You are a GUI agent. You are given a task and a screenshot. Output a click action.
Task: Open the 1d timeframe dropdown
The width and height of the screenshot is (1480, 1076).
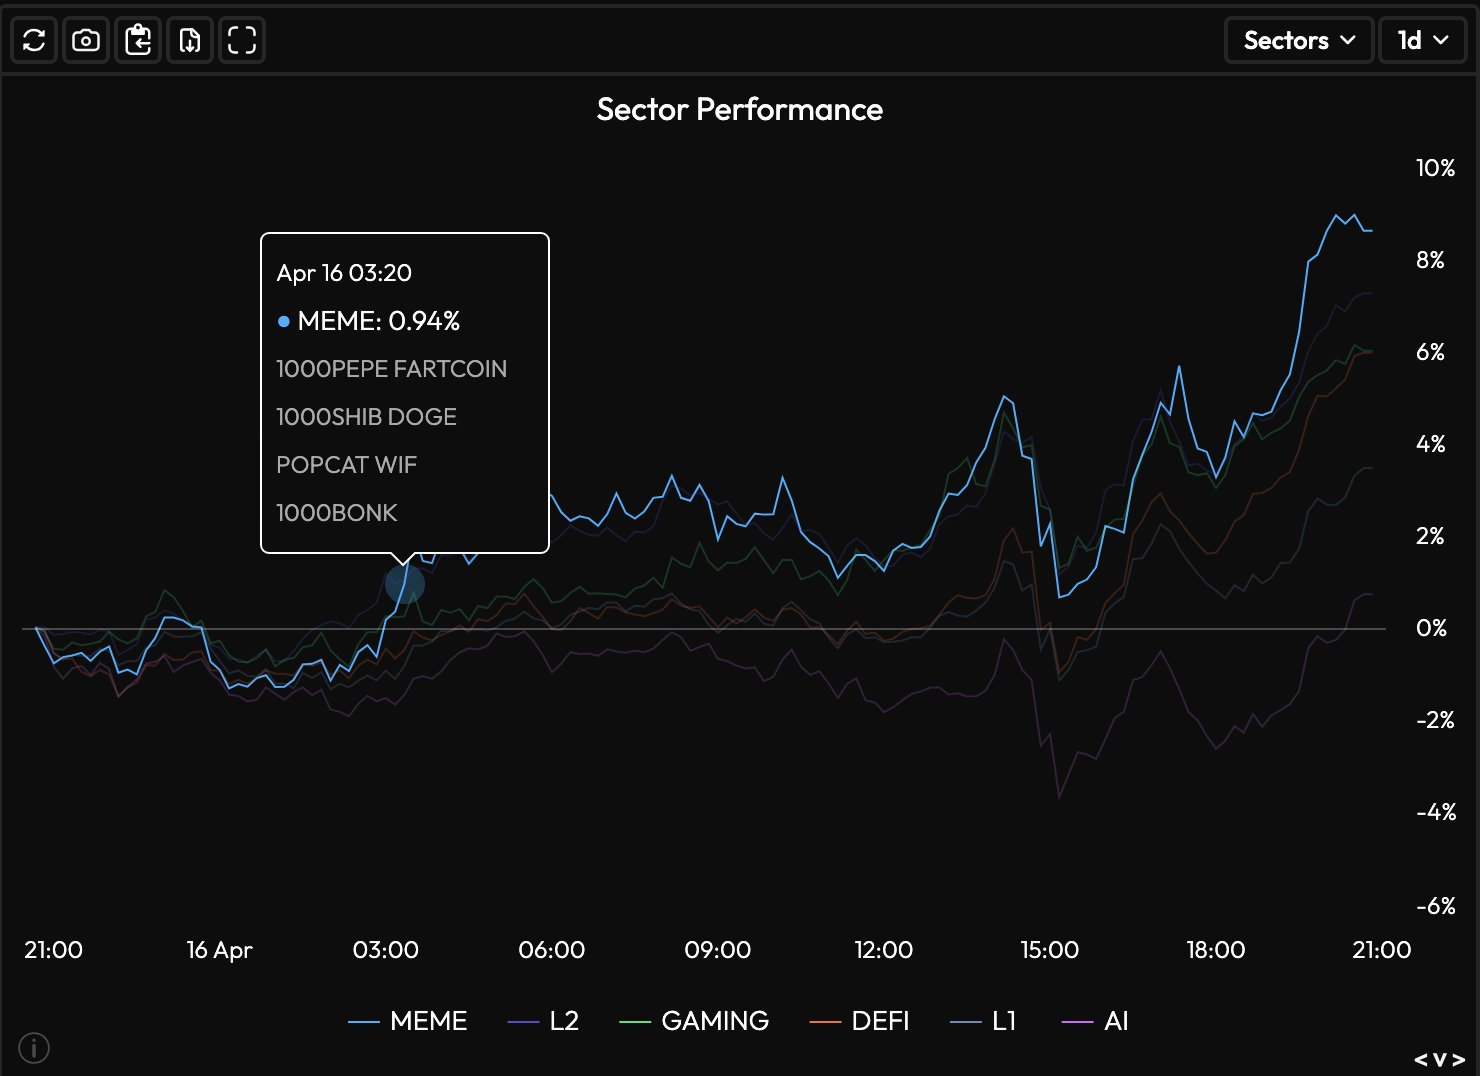click(x=1422, y=40)
